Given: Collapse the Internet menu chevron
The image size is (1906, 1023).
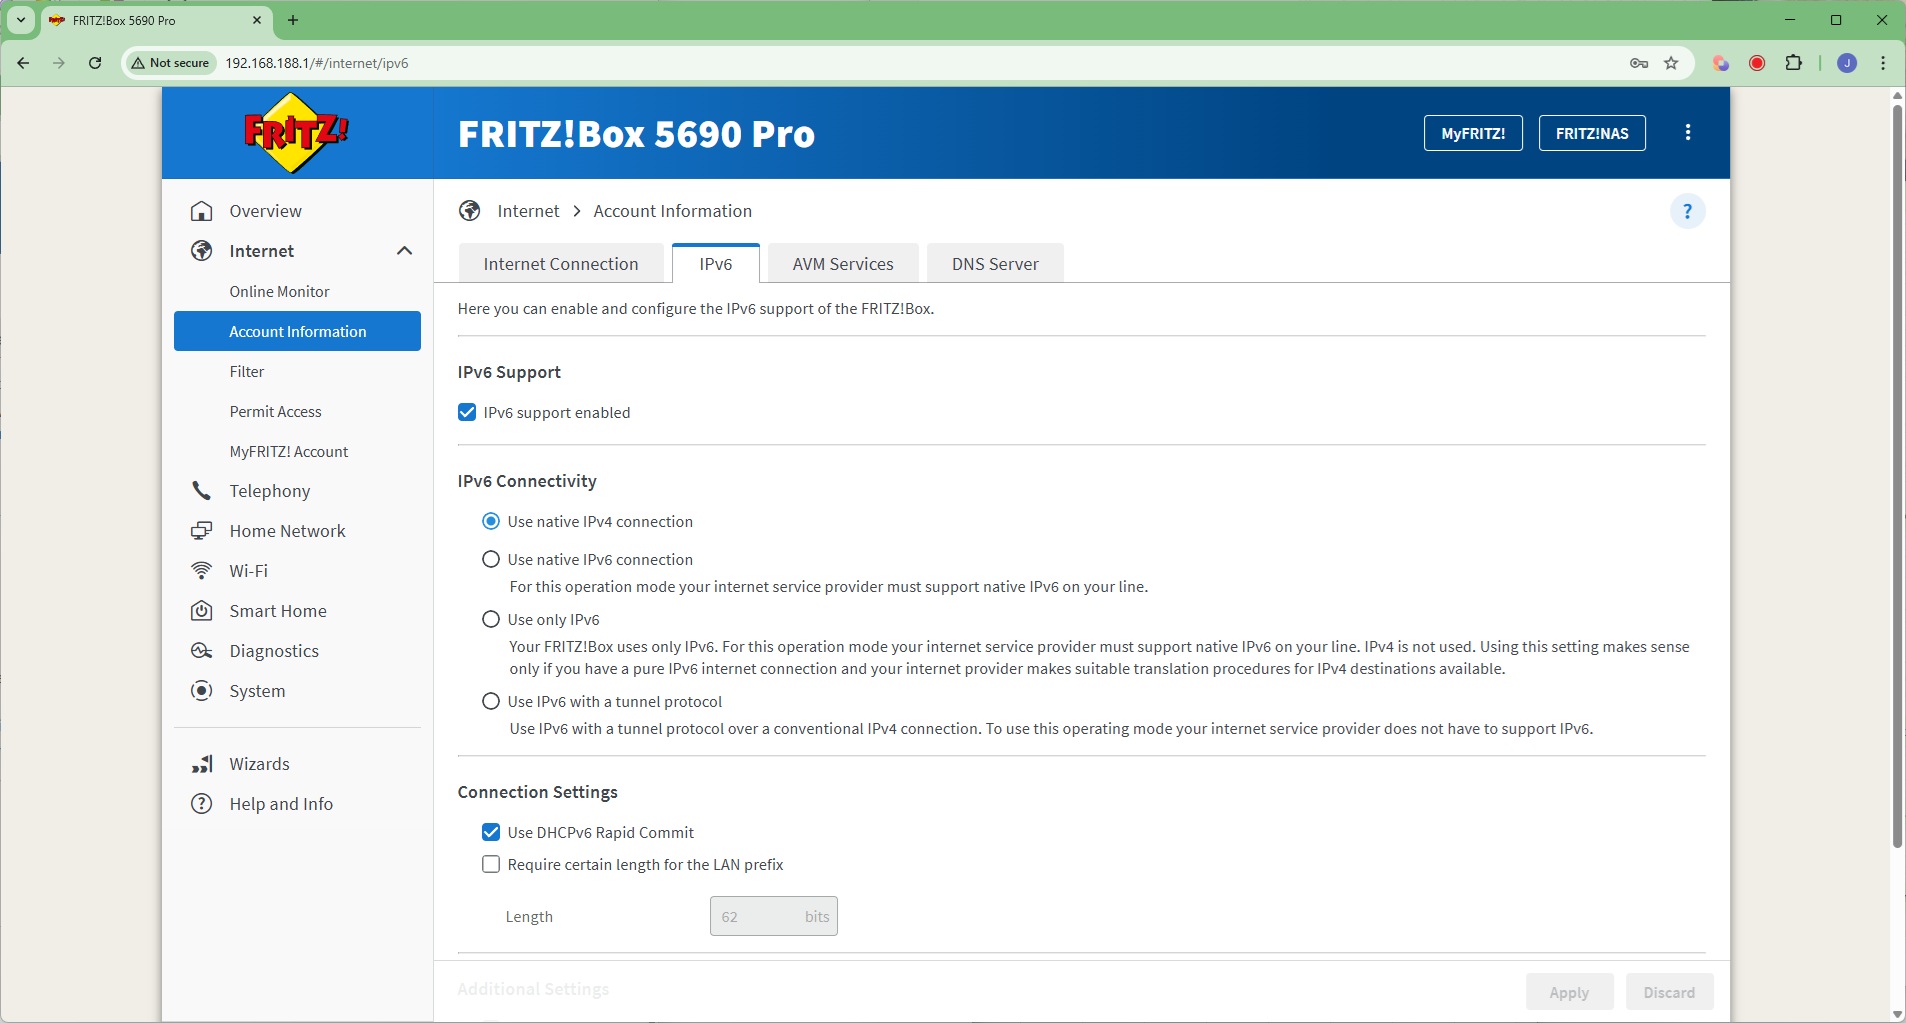Looking at the screenshot, I should click(404, 251).
